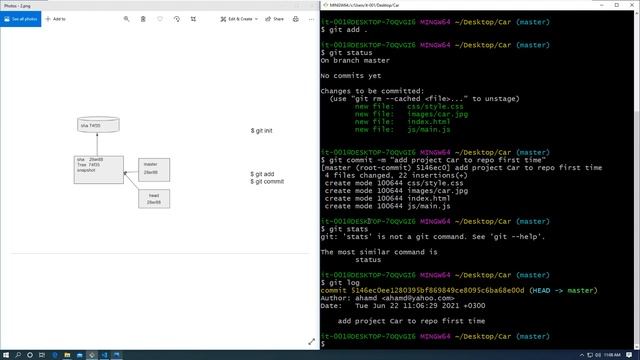Click the crop icon in Photos

[193, 19]
